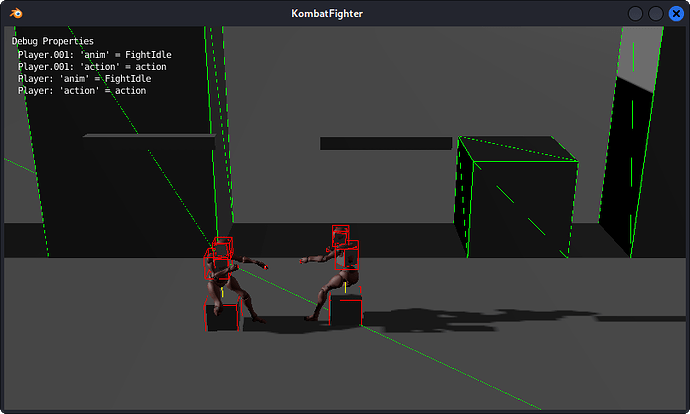Click the Player 'action' = action line
This screenshot has height=414, width=690.
tap(82, 90)
